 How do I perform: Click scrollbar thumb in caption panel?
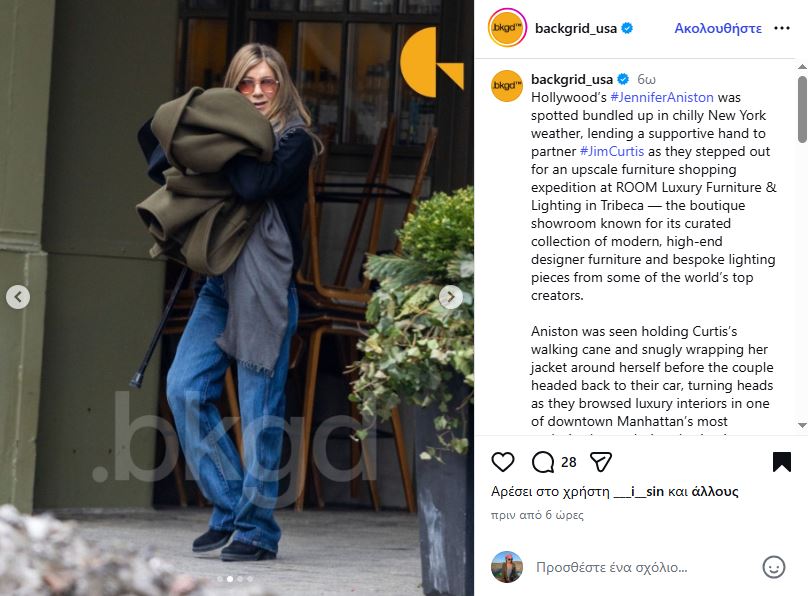tap(802, 109)
